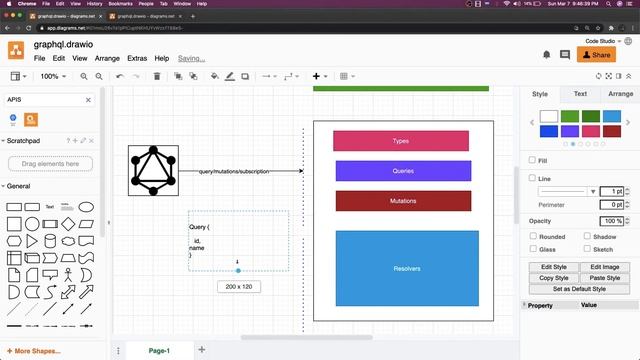Click the Zoom In magnifier icon
The width and height of the screenshot is (640, 360).
point(84,76)
